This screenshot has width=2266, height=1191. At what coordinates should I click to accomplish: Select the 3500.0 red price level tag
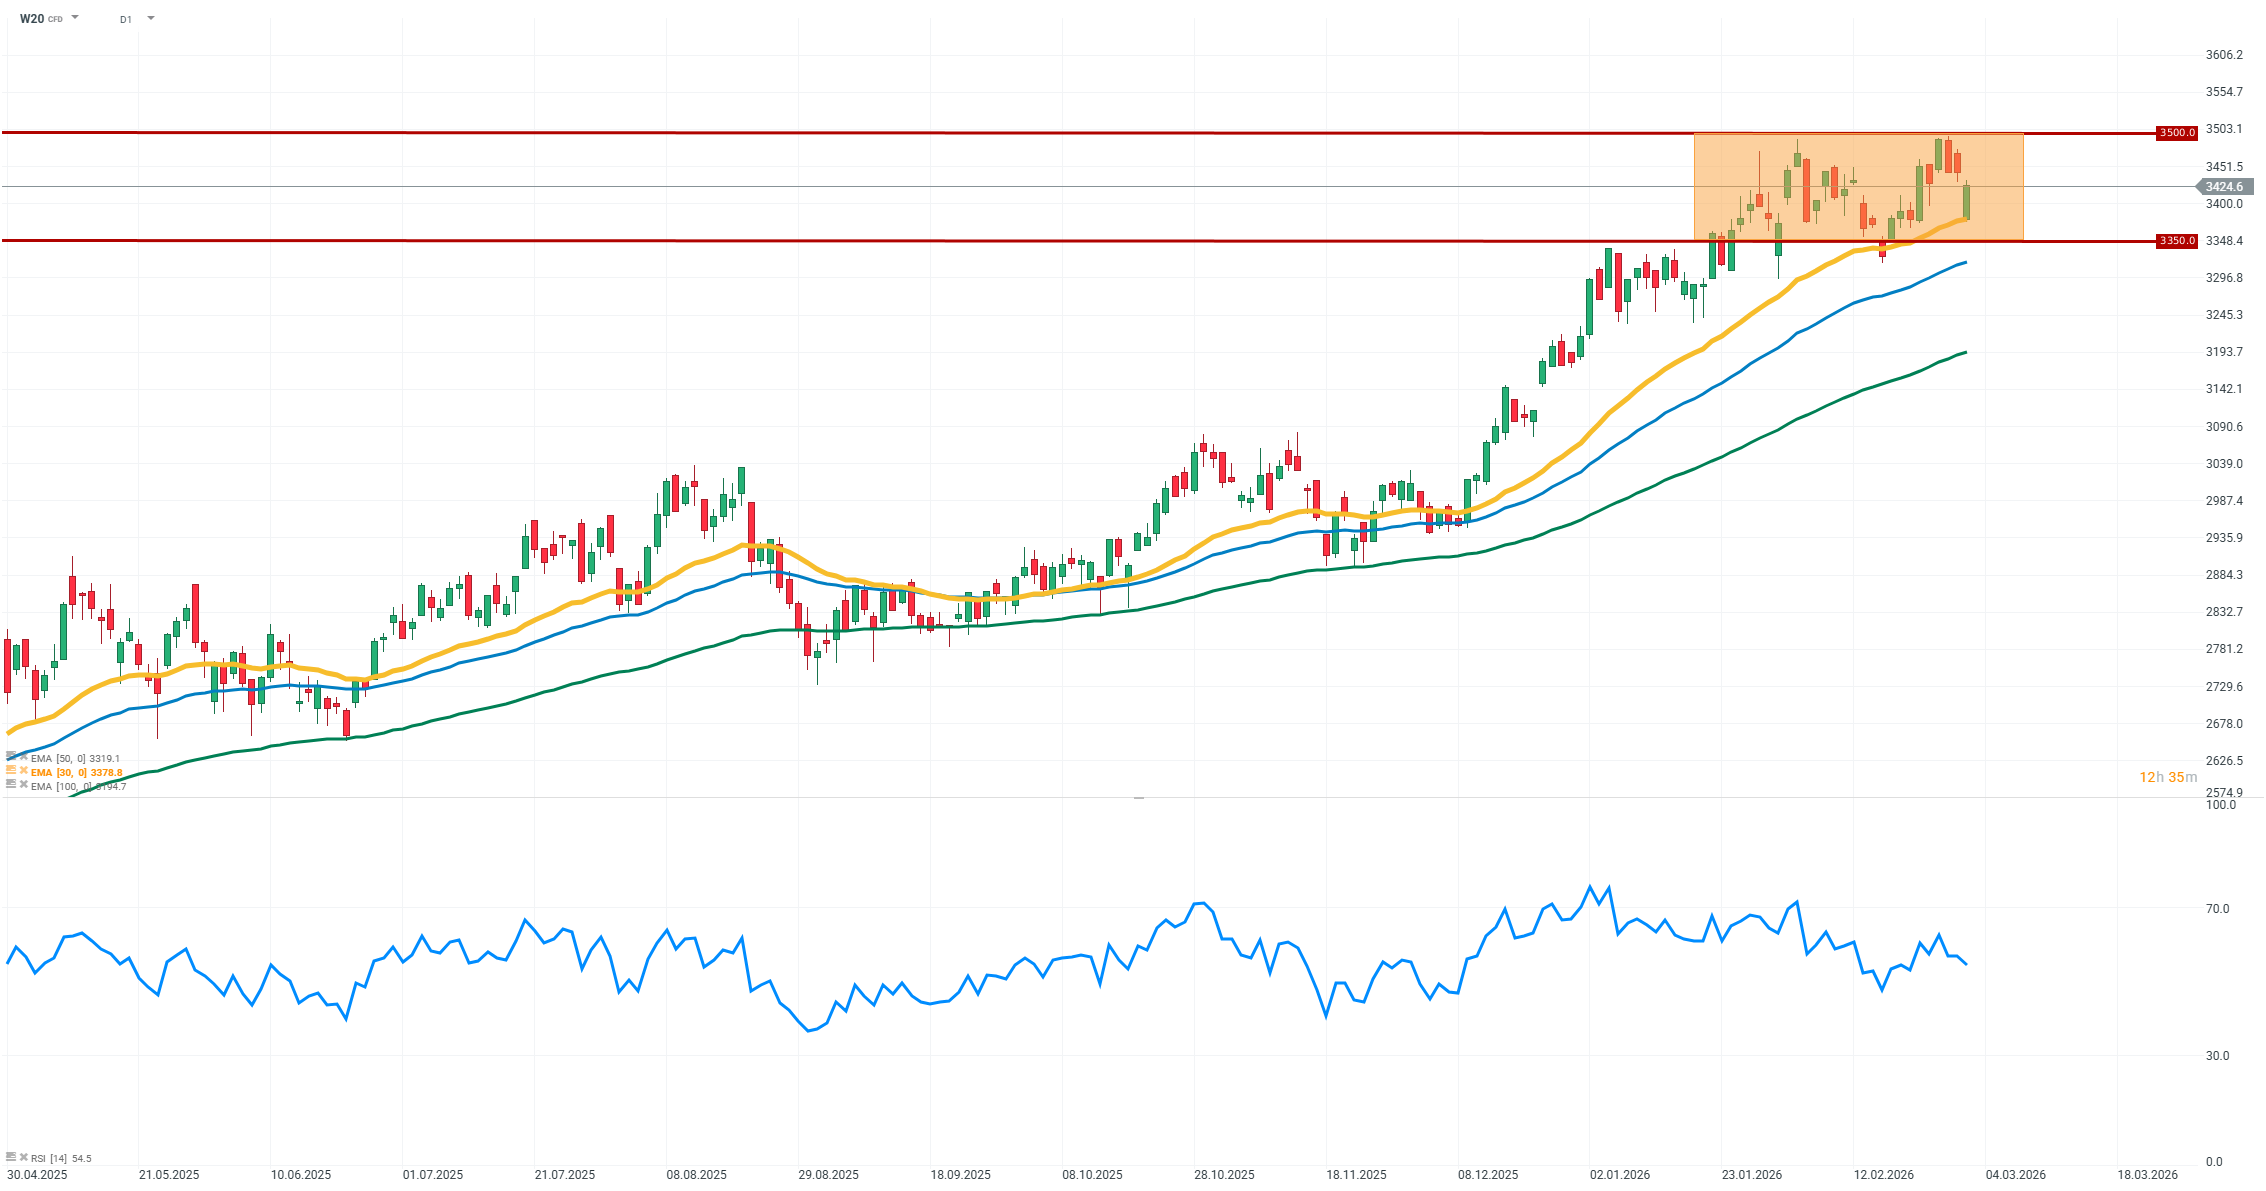(2176, 132)
